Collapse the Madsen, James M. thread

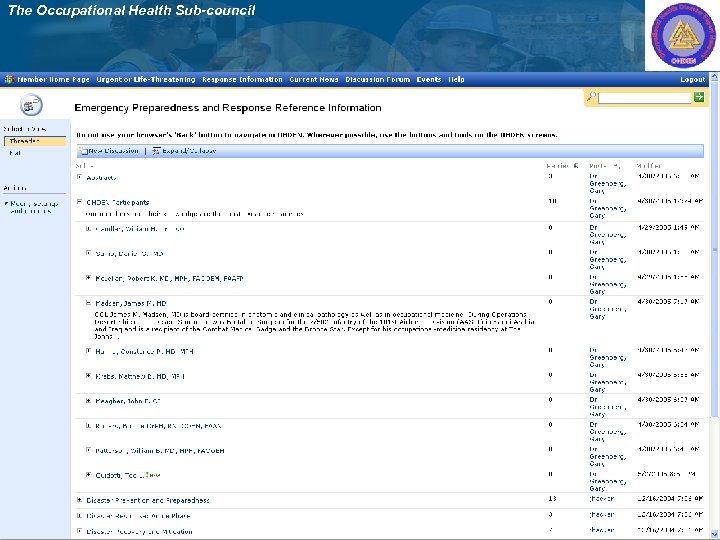(88, 303)
